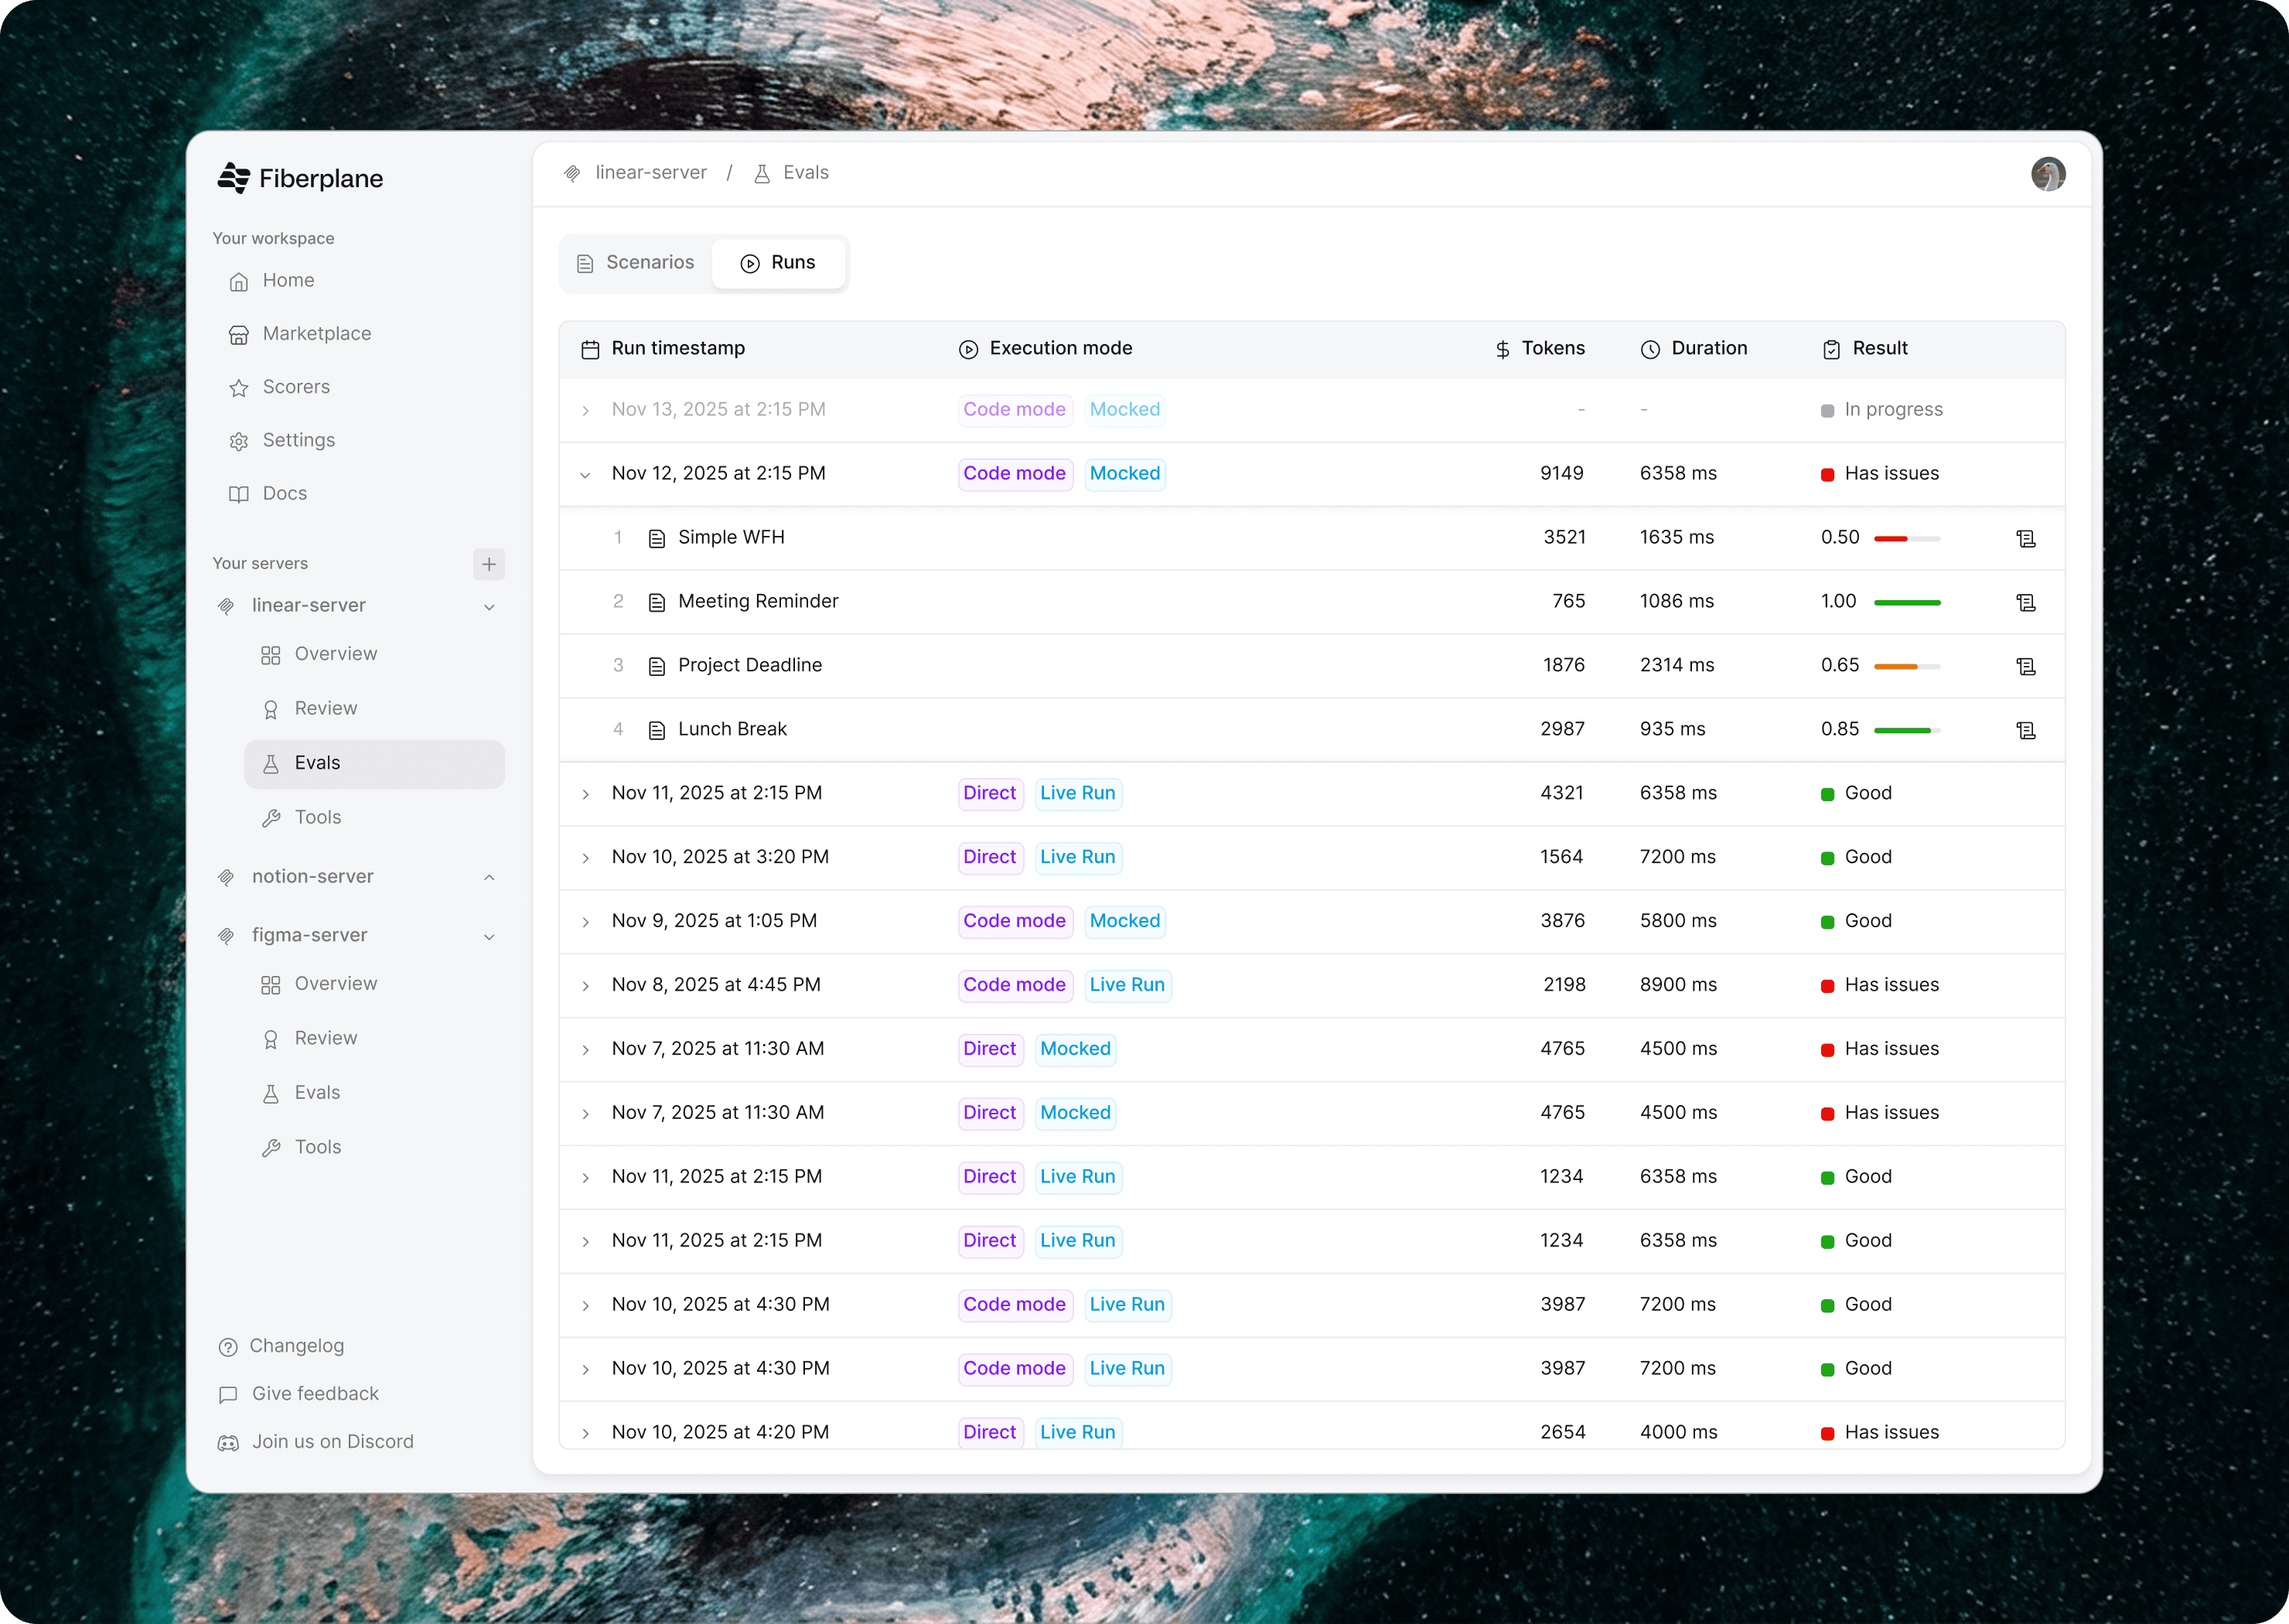The image size is (2289, 1624).
Task: Click add server plus button
Action: click(488, 564)
